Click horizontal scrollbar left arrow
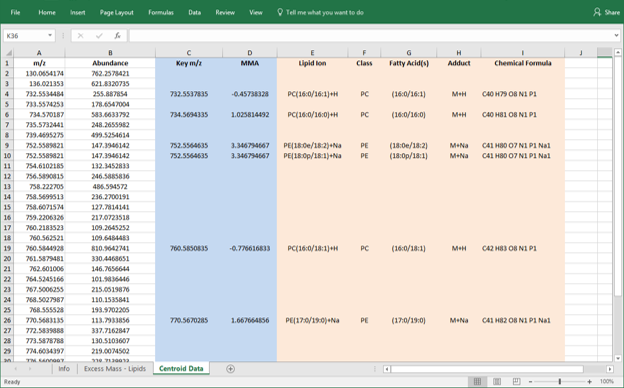 point(386,369)
